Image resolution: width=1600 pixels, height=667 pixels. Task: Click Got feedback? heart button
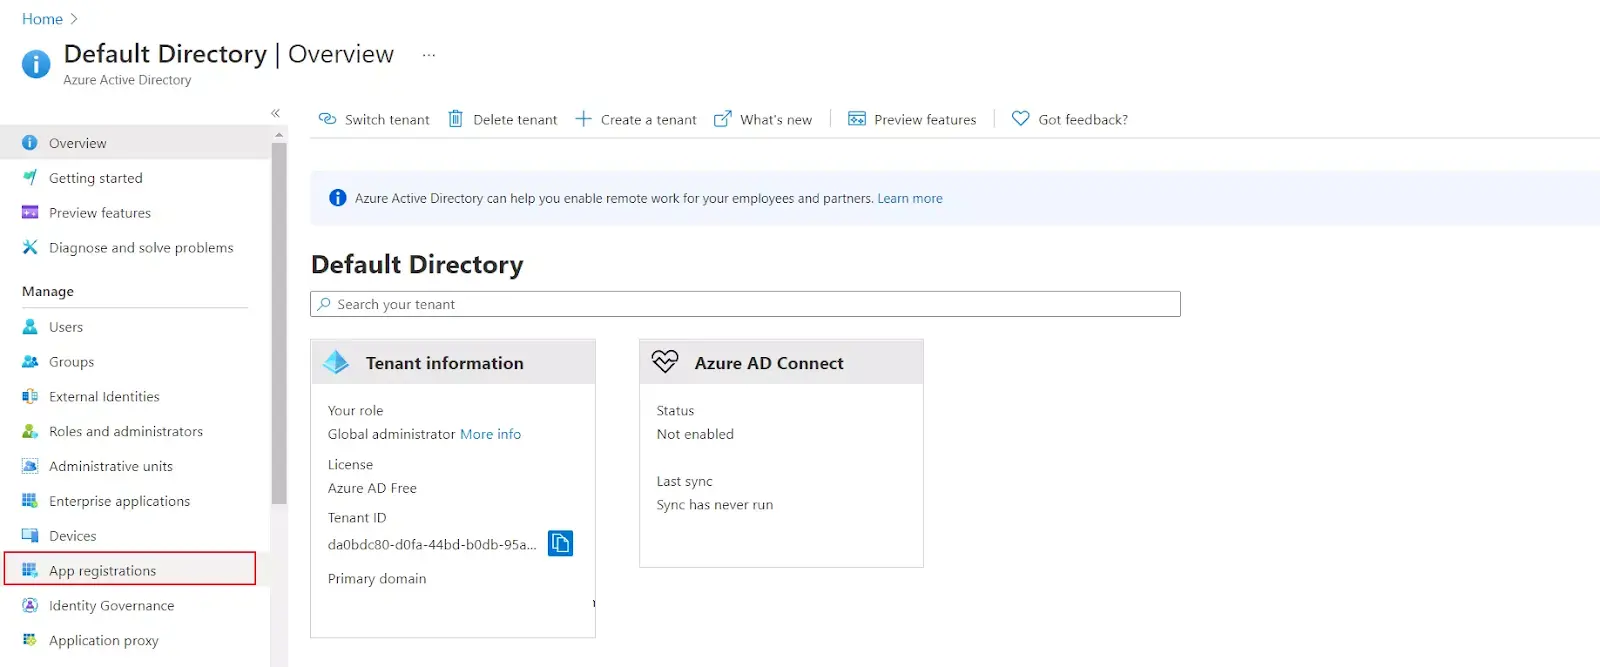click(1070, 119)
